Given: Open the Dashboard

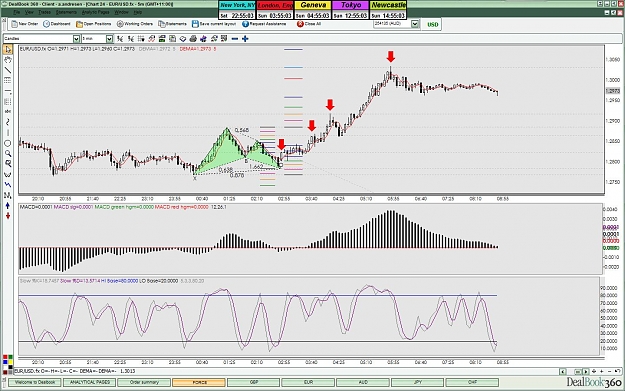Looking at the screenshot, I should coord(57,24).
